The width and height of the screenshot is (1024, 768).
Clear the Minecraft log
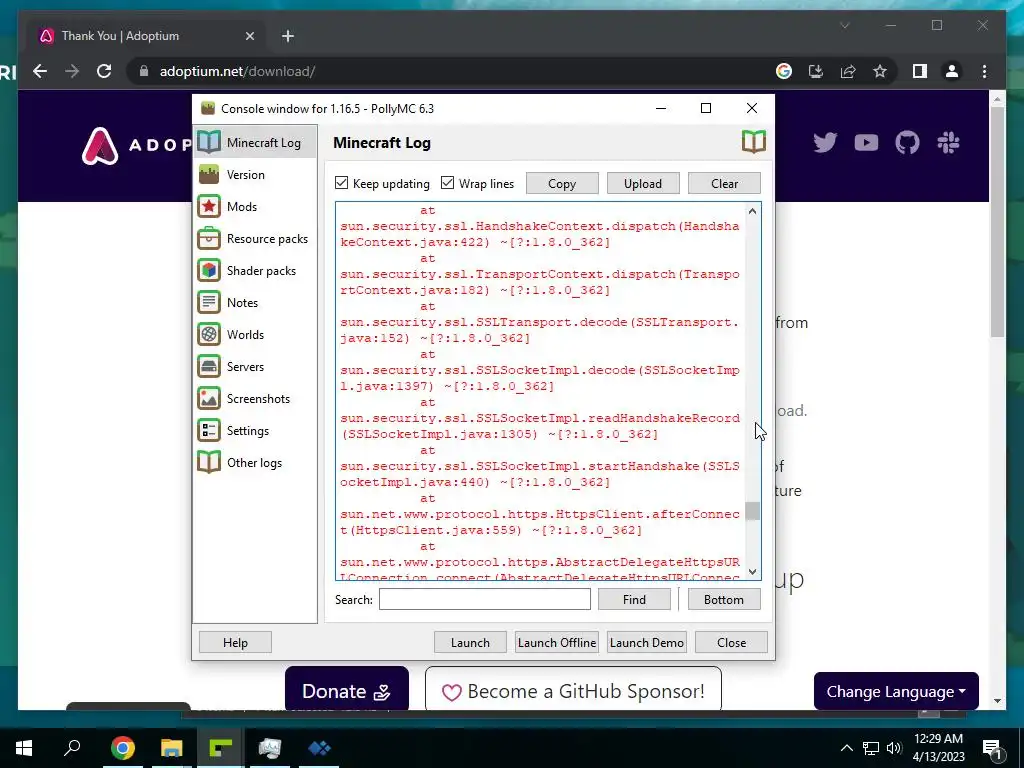point(724,184)
